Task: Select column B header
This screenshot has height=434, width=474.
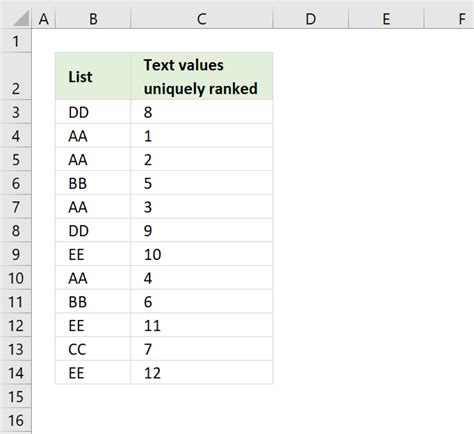Action: coord(93,19)
